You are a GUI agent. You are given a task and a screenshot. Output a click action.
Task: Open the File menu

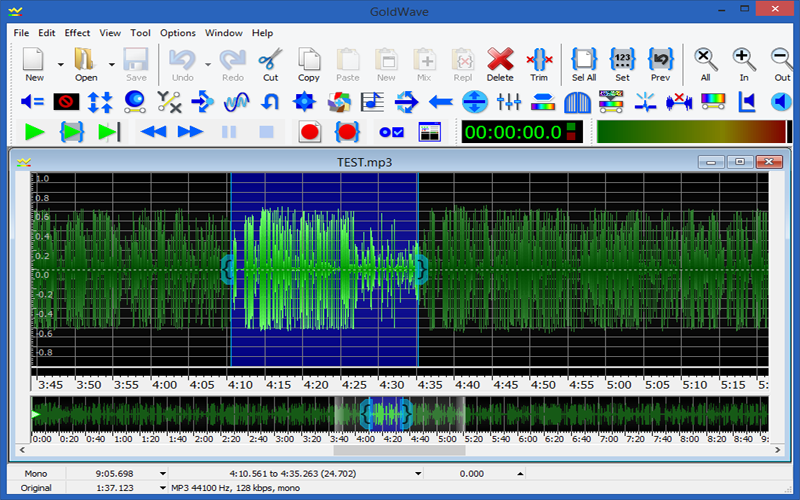click(21, 33)
